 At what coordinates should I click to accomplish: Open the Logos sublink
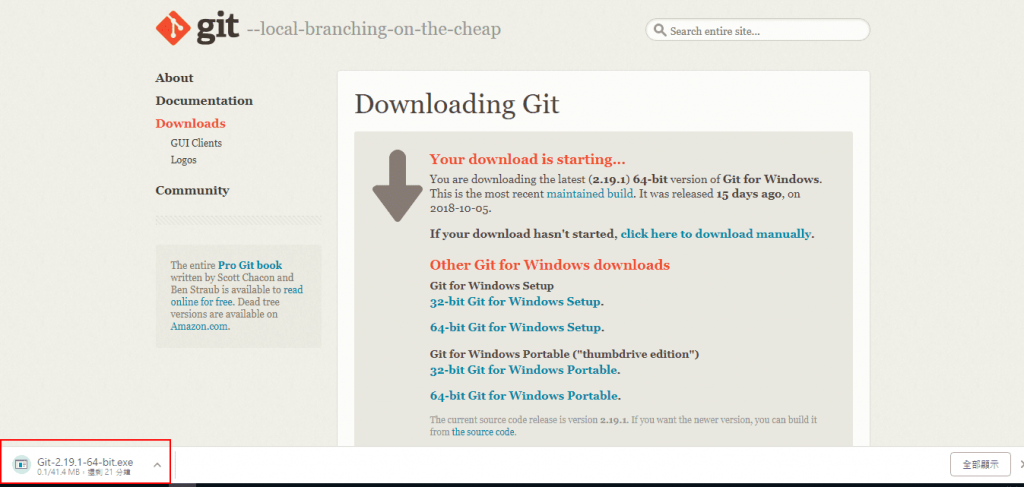[x=184, y=159]
